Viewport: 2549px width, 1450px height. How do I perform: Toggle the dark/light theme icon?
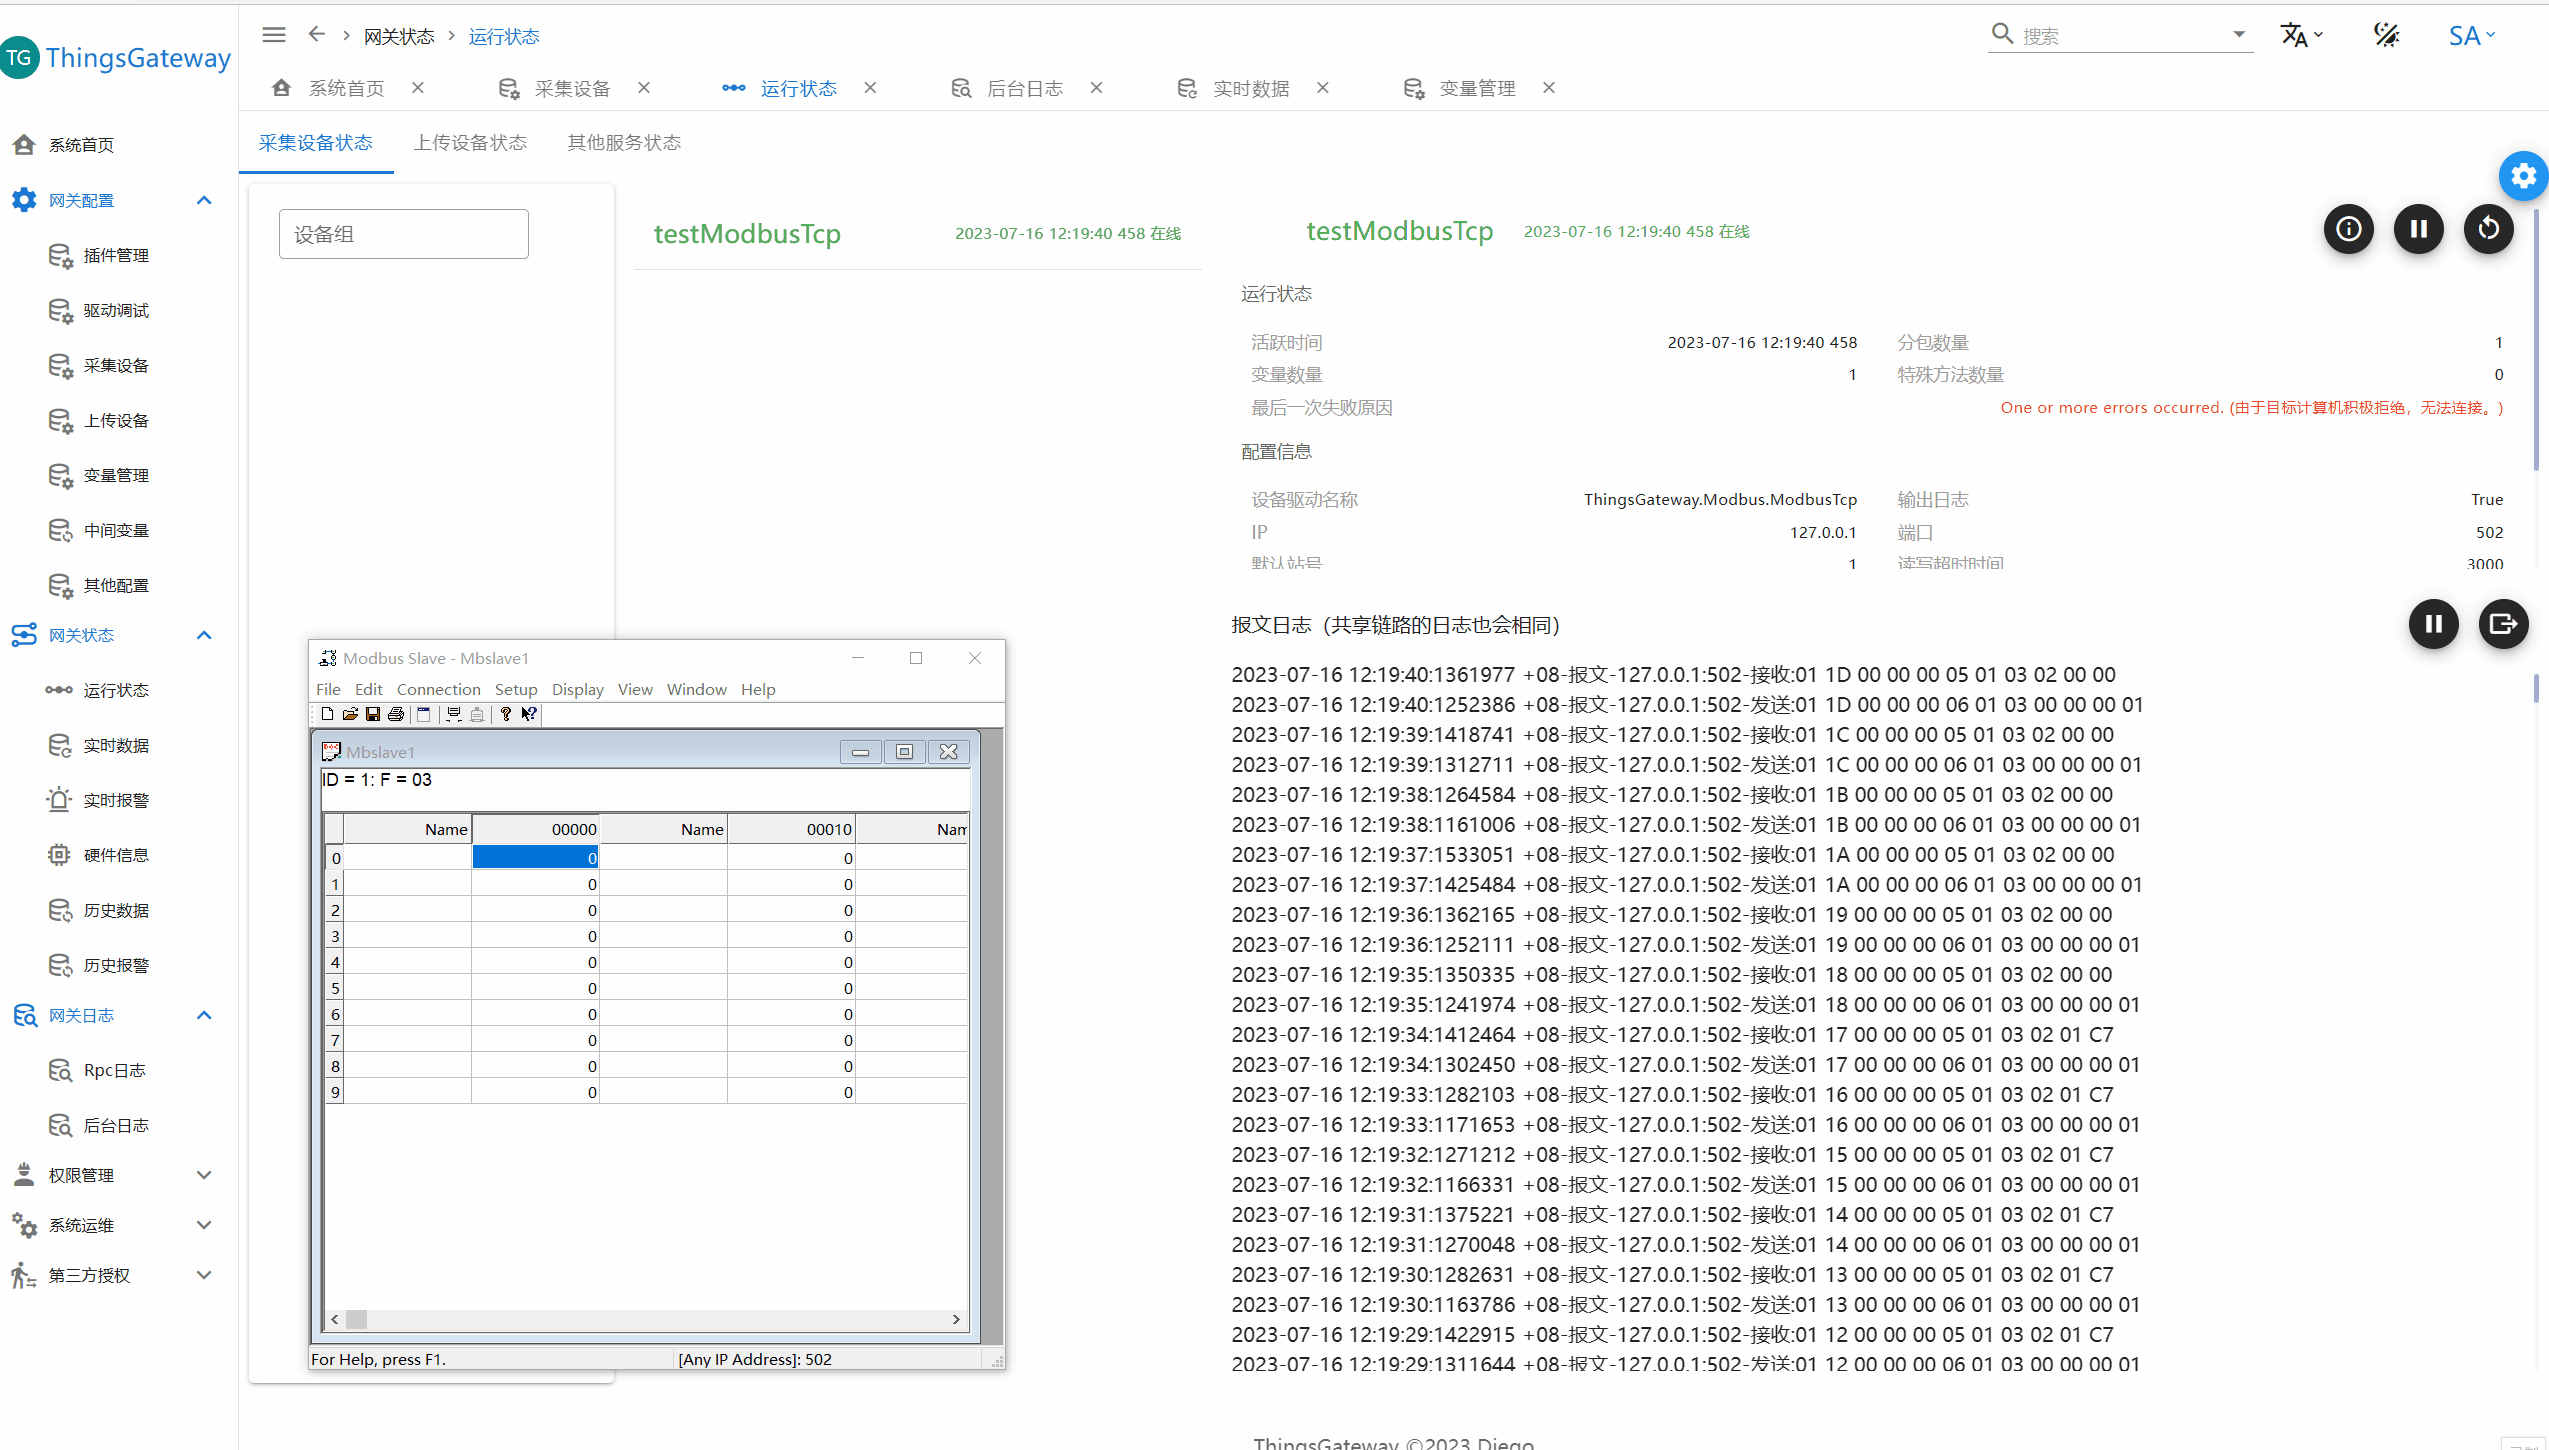(x=2386, y=36)
